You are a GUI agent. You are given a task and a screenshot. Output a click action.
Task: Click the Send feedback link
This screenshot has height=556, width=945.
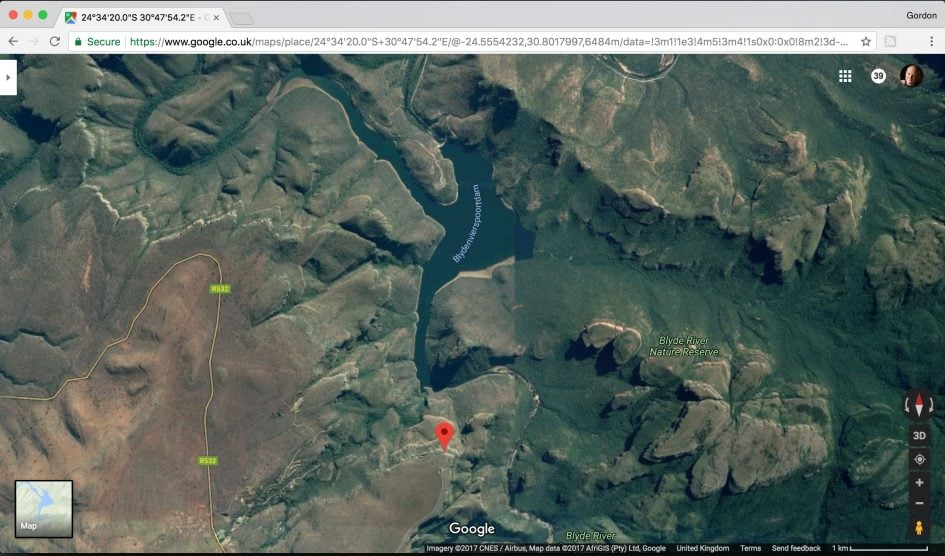[796, 548]
